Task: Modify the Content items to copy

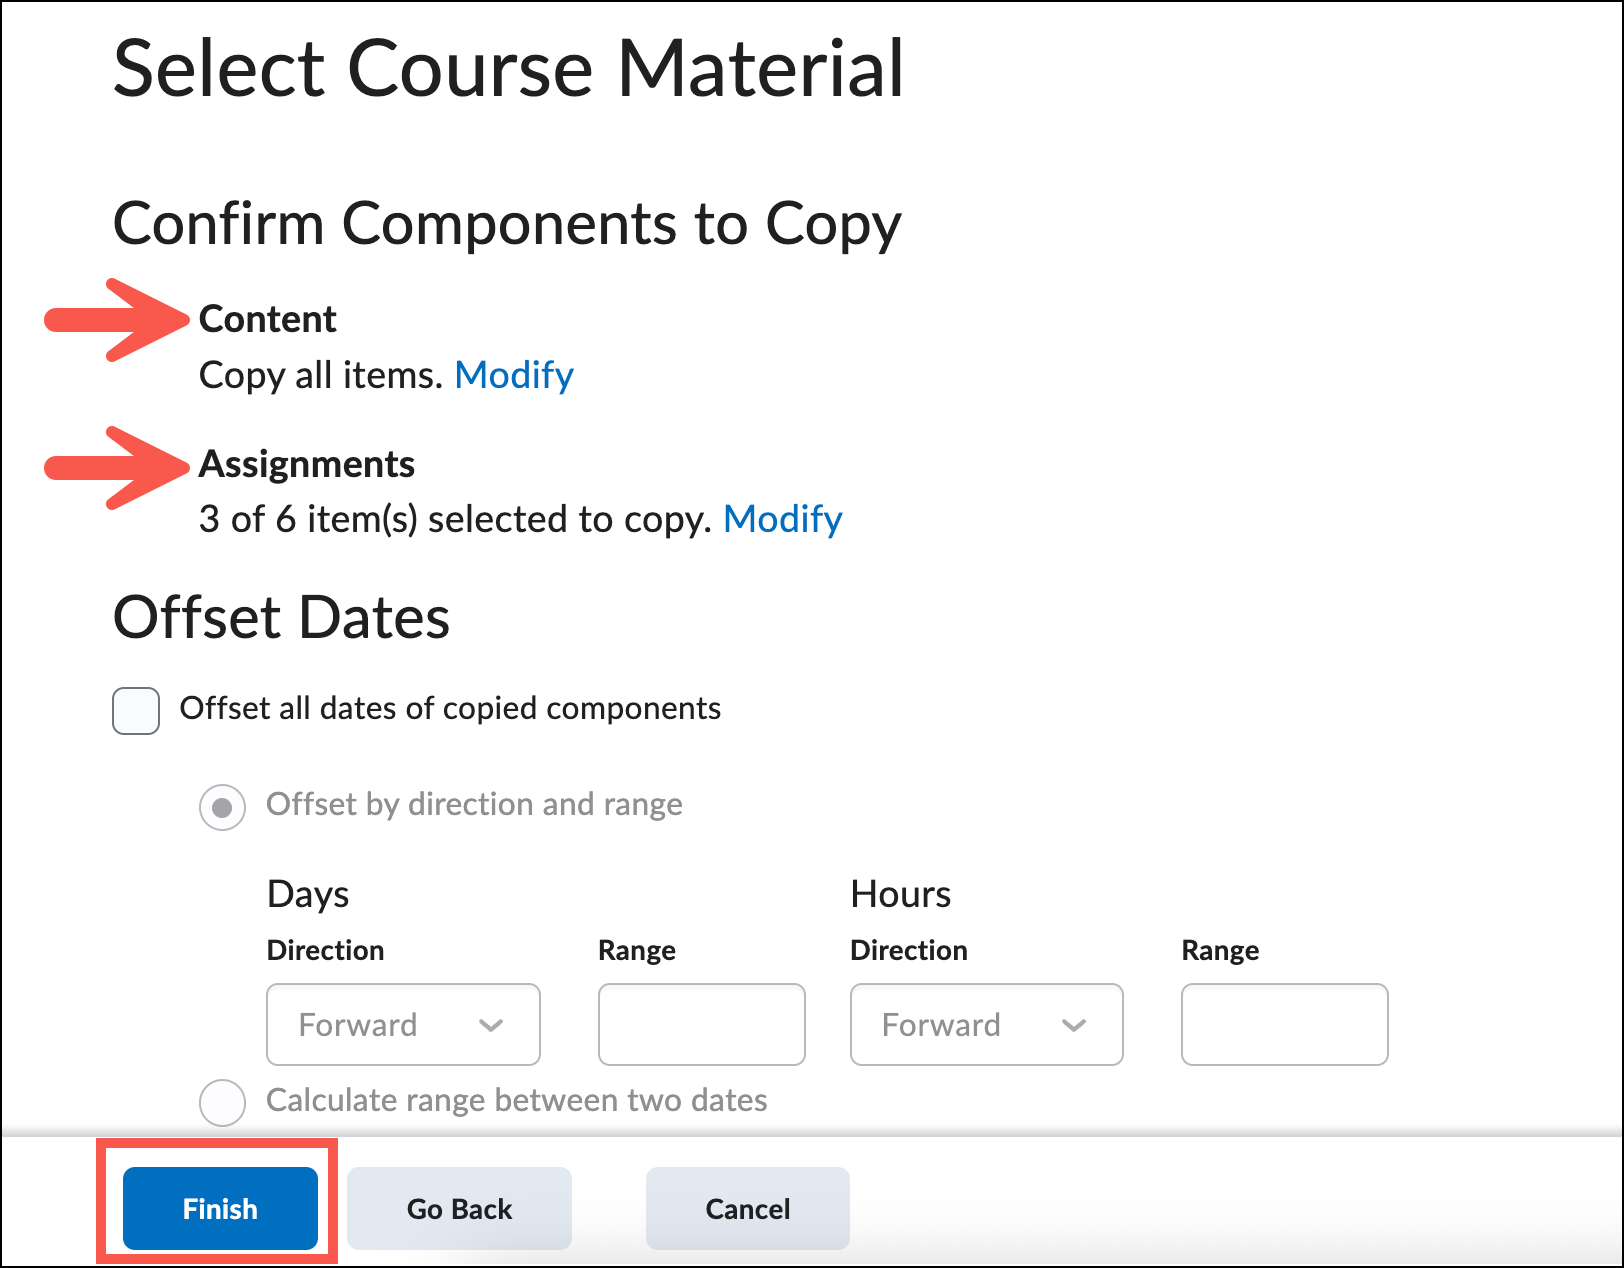Action: coord(514,375)
